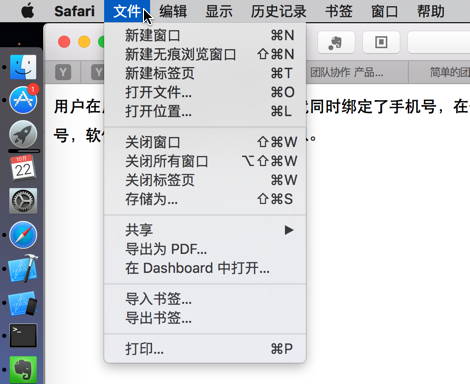Viewport: 470px width, 384px height.
Task: Open Launchpad rocket icon in Dock
Action: (x=23, y=134)
